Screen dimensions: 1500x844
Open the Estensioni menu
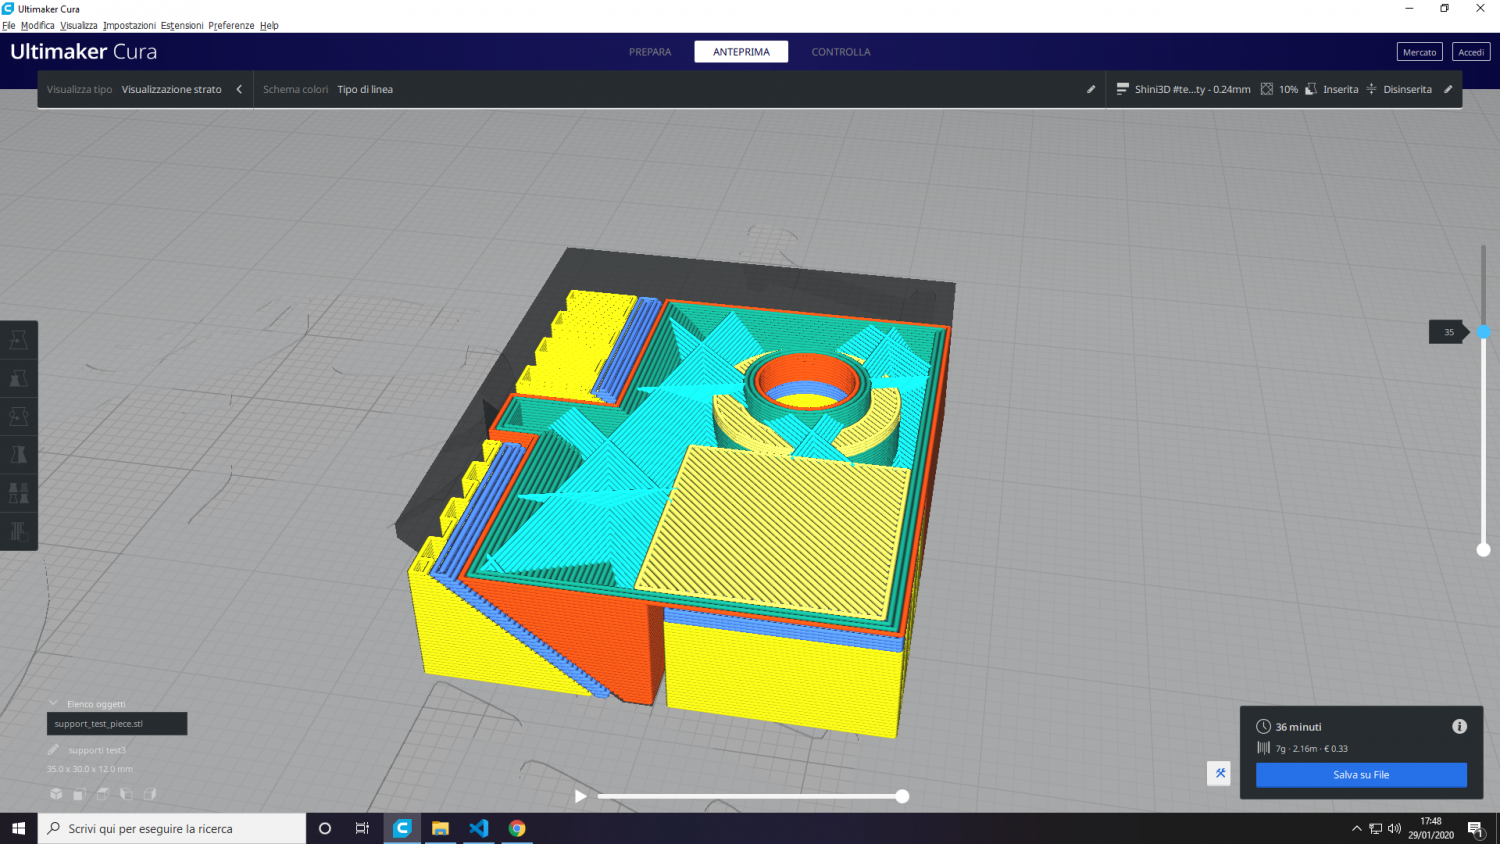point(181,25)
